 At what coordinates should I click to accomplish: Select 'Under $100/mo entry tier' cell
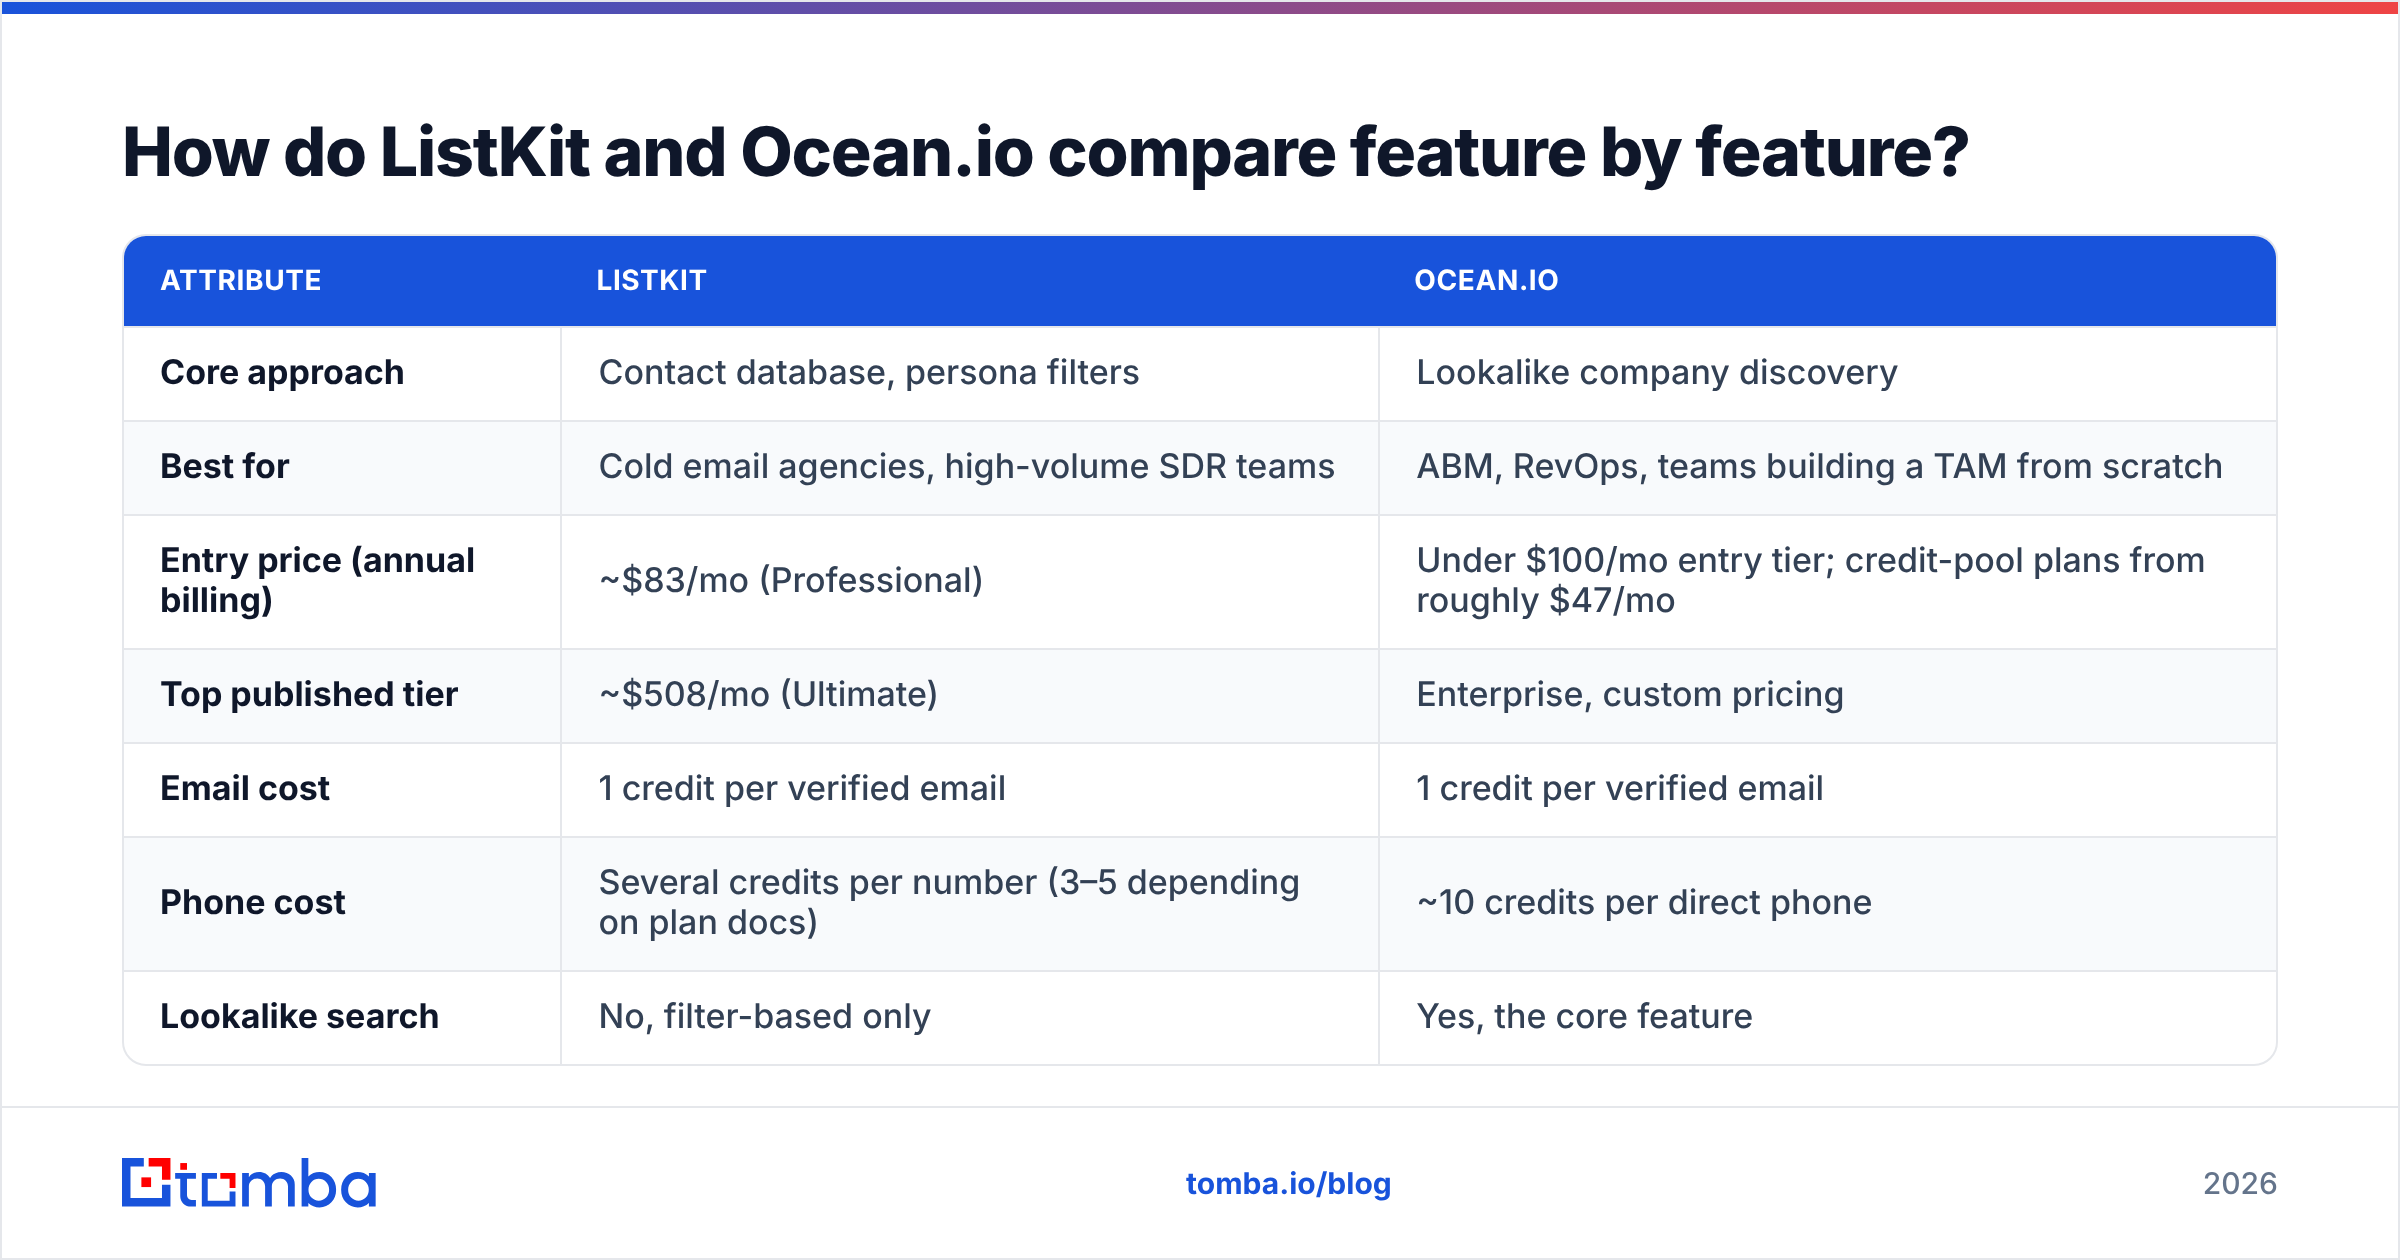(1811, 581)
